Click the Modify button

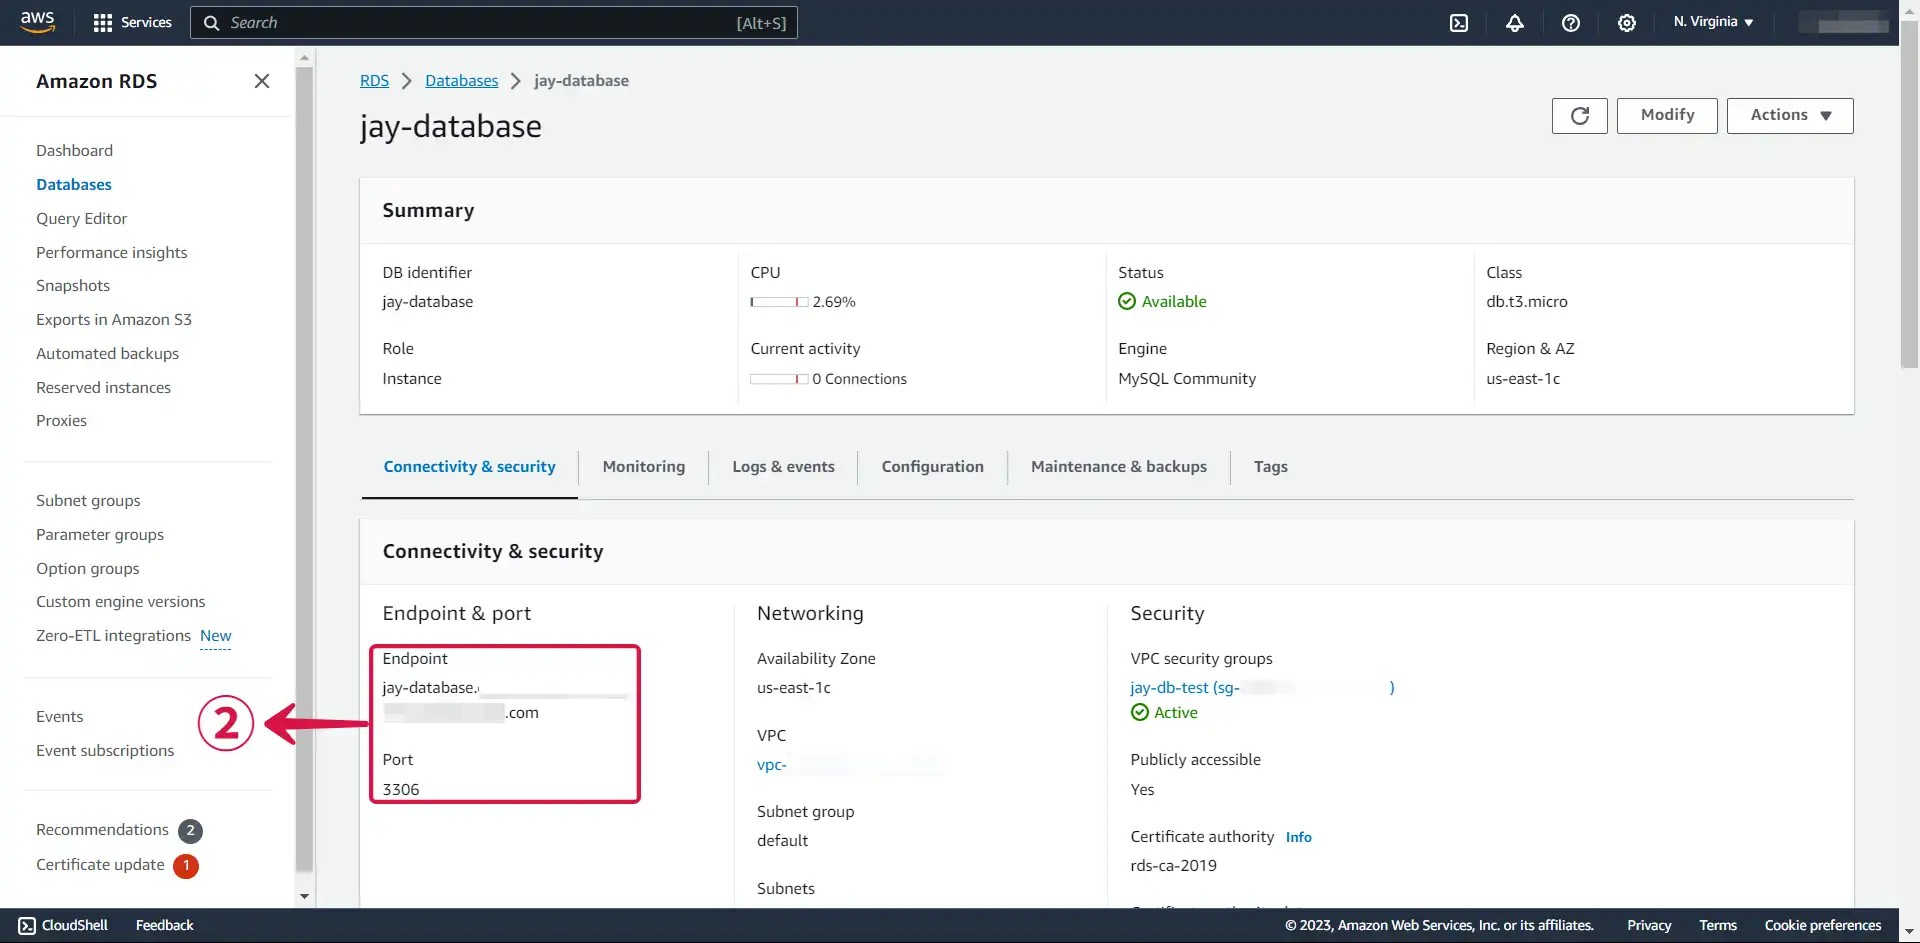click(x=1667, y=116)
